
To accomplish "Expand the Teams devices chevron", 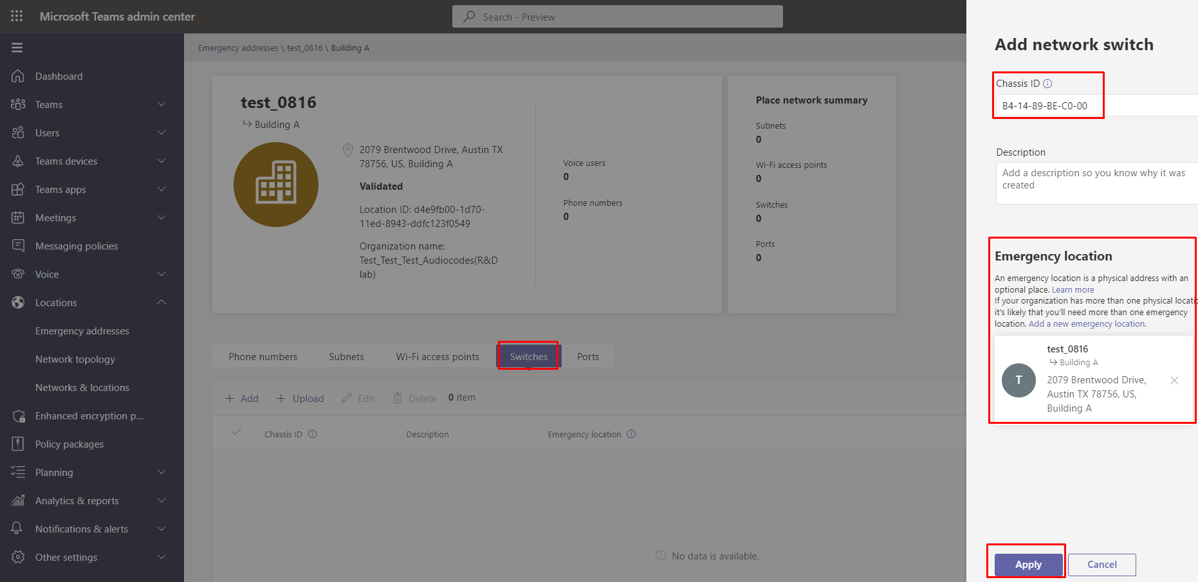I will 161,161.
